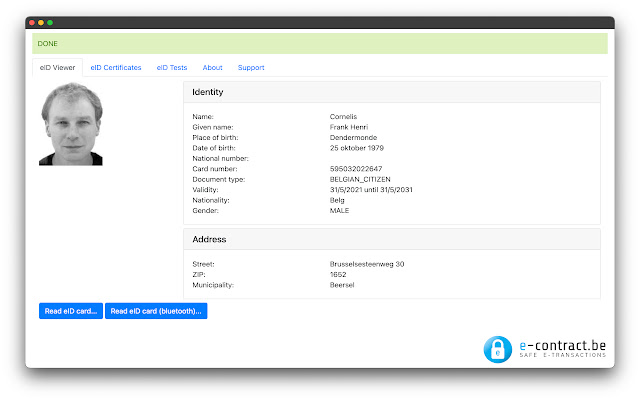Click the Gender: label
Viewport: 640px width, 400px height.
[x=206, y=211]
